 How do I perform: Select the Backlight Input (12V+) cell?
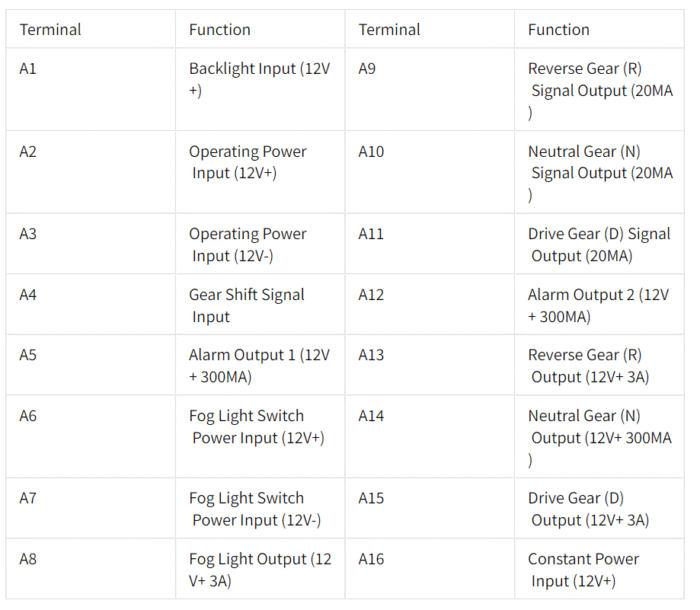tap(260, 89)
